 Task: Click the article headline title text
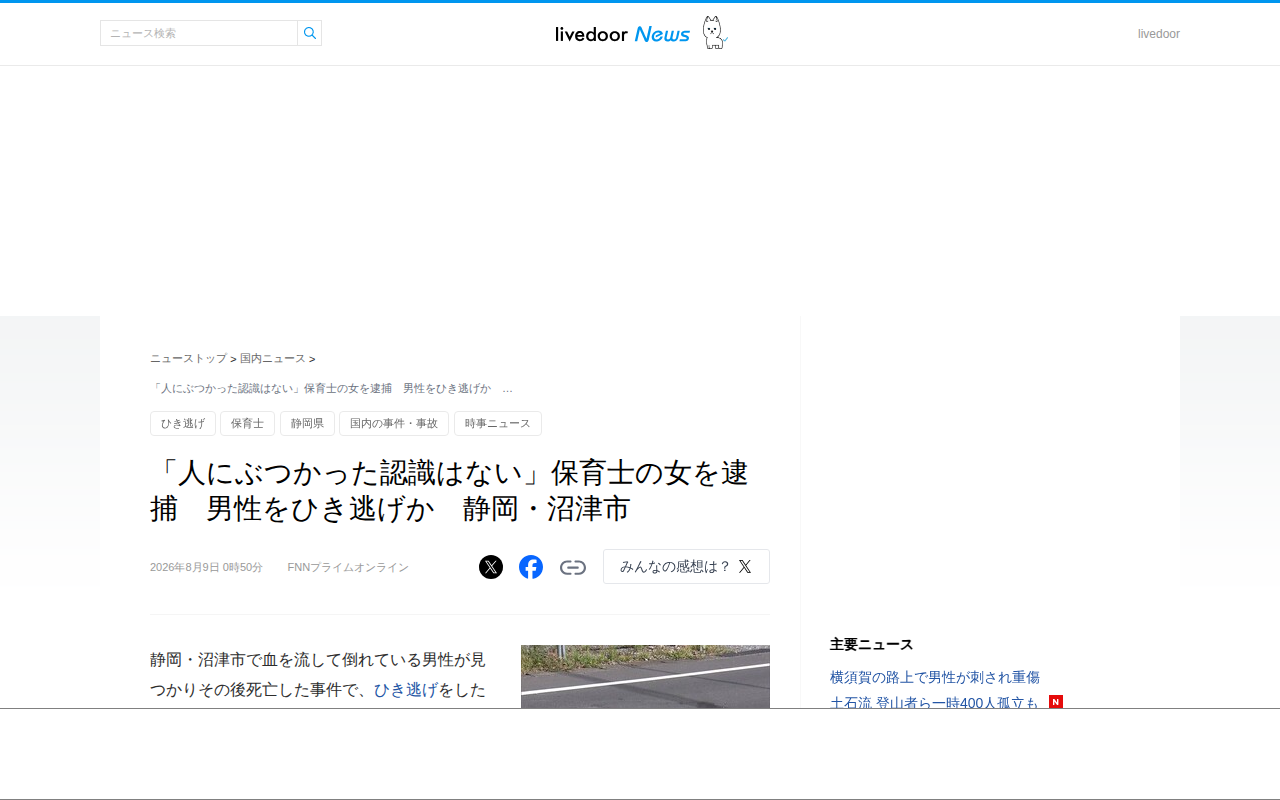[449, 490]
